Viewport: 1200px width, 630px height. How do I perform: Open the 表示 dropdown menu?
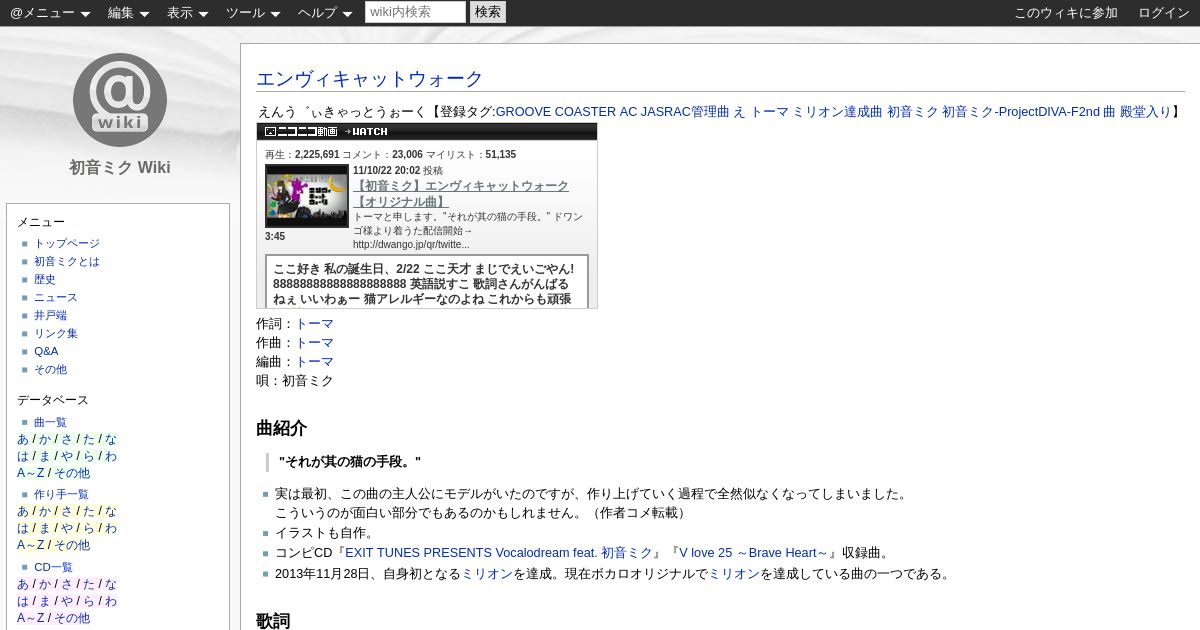point(188,13)
